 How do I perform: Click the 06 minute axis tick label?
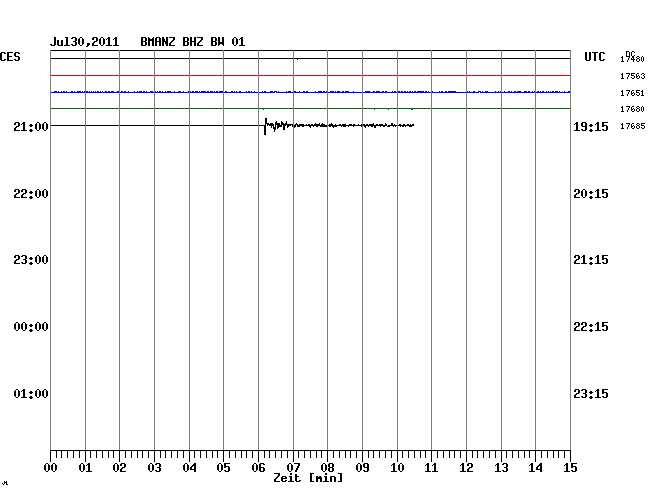point(258,468)
